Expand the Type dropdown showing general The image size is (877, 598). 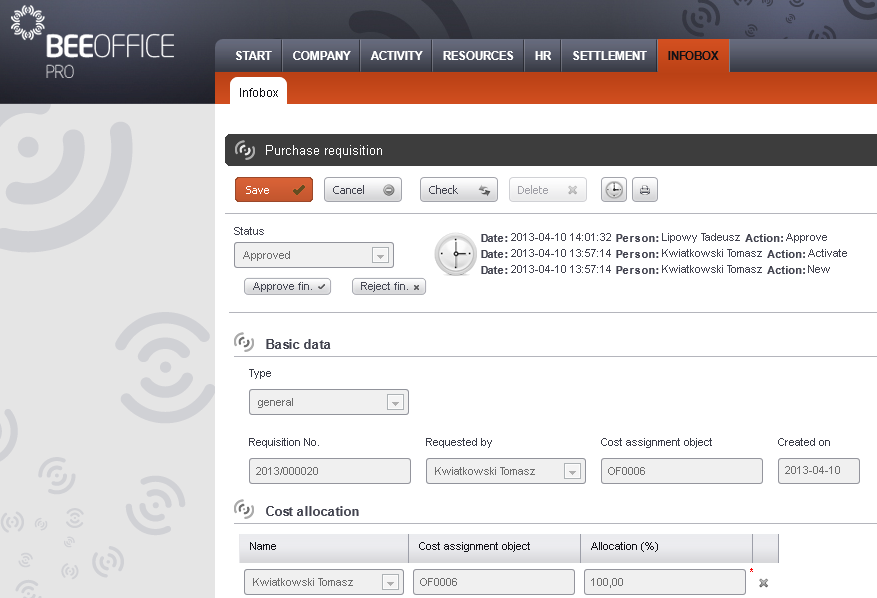click(x=394, y=402)
